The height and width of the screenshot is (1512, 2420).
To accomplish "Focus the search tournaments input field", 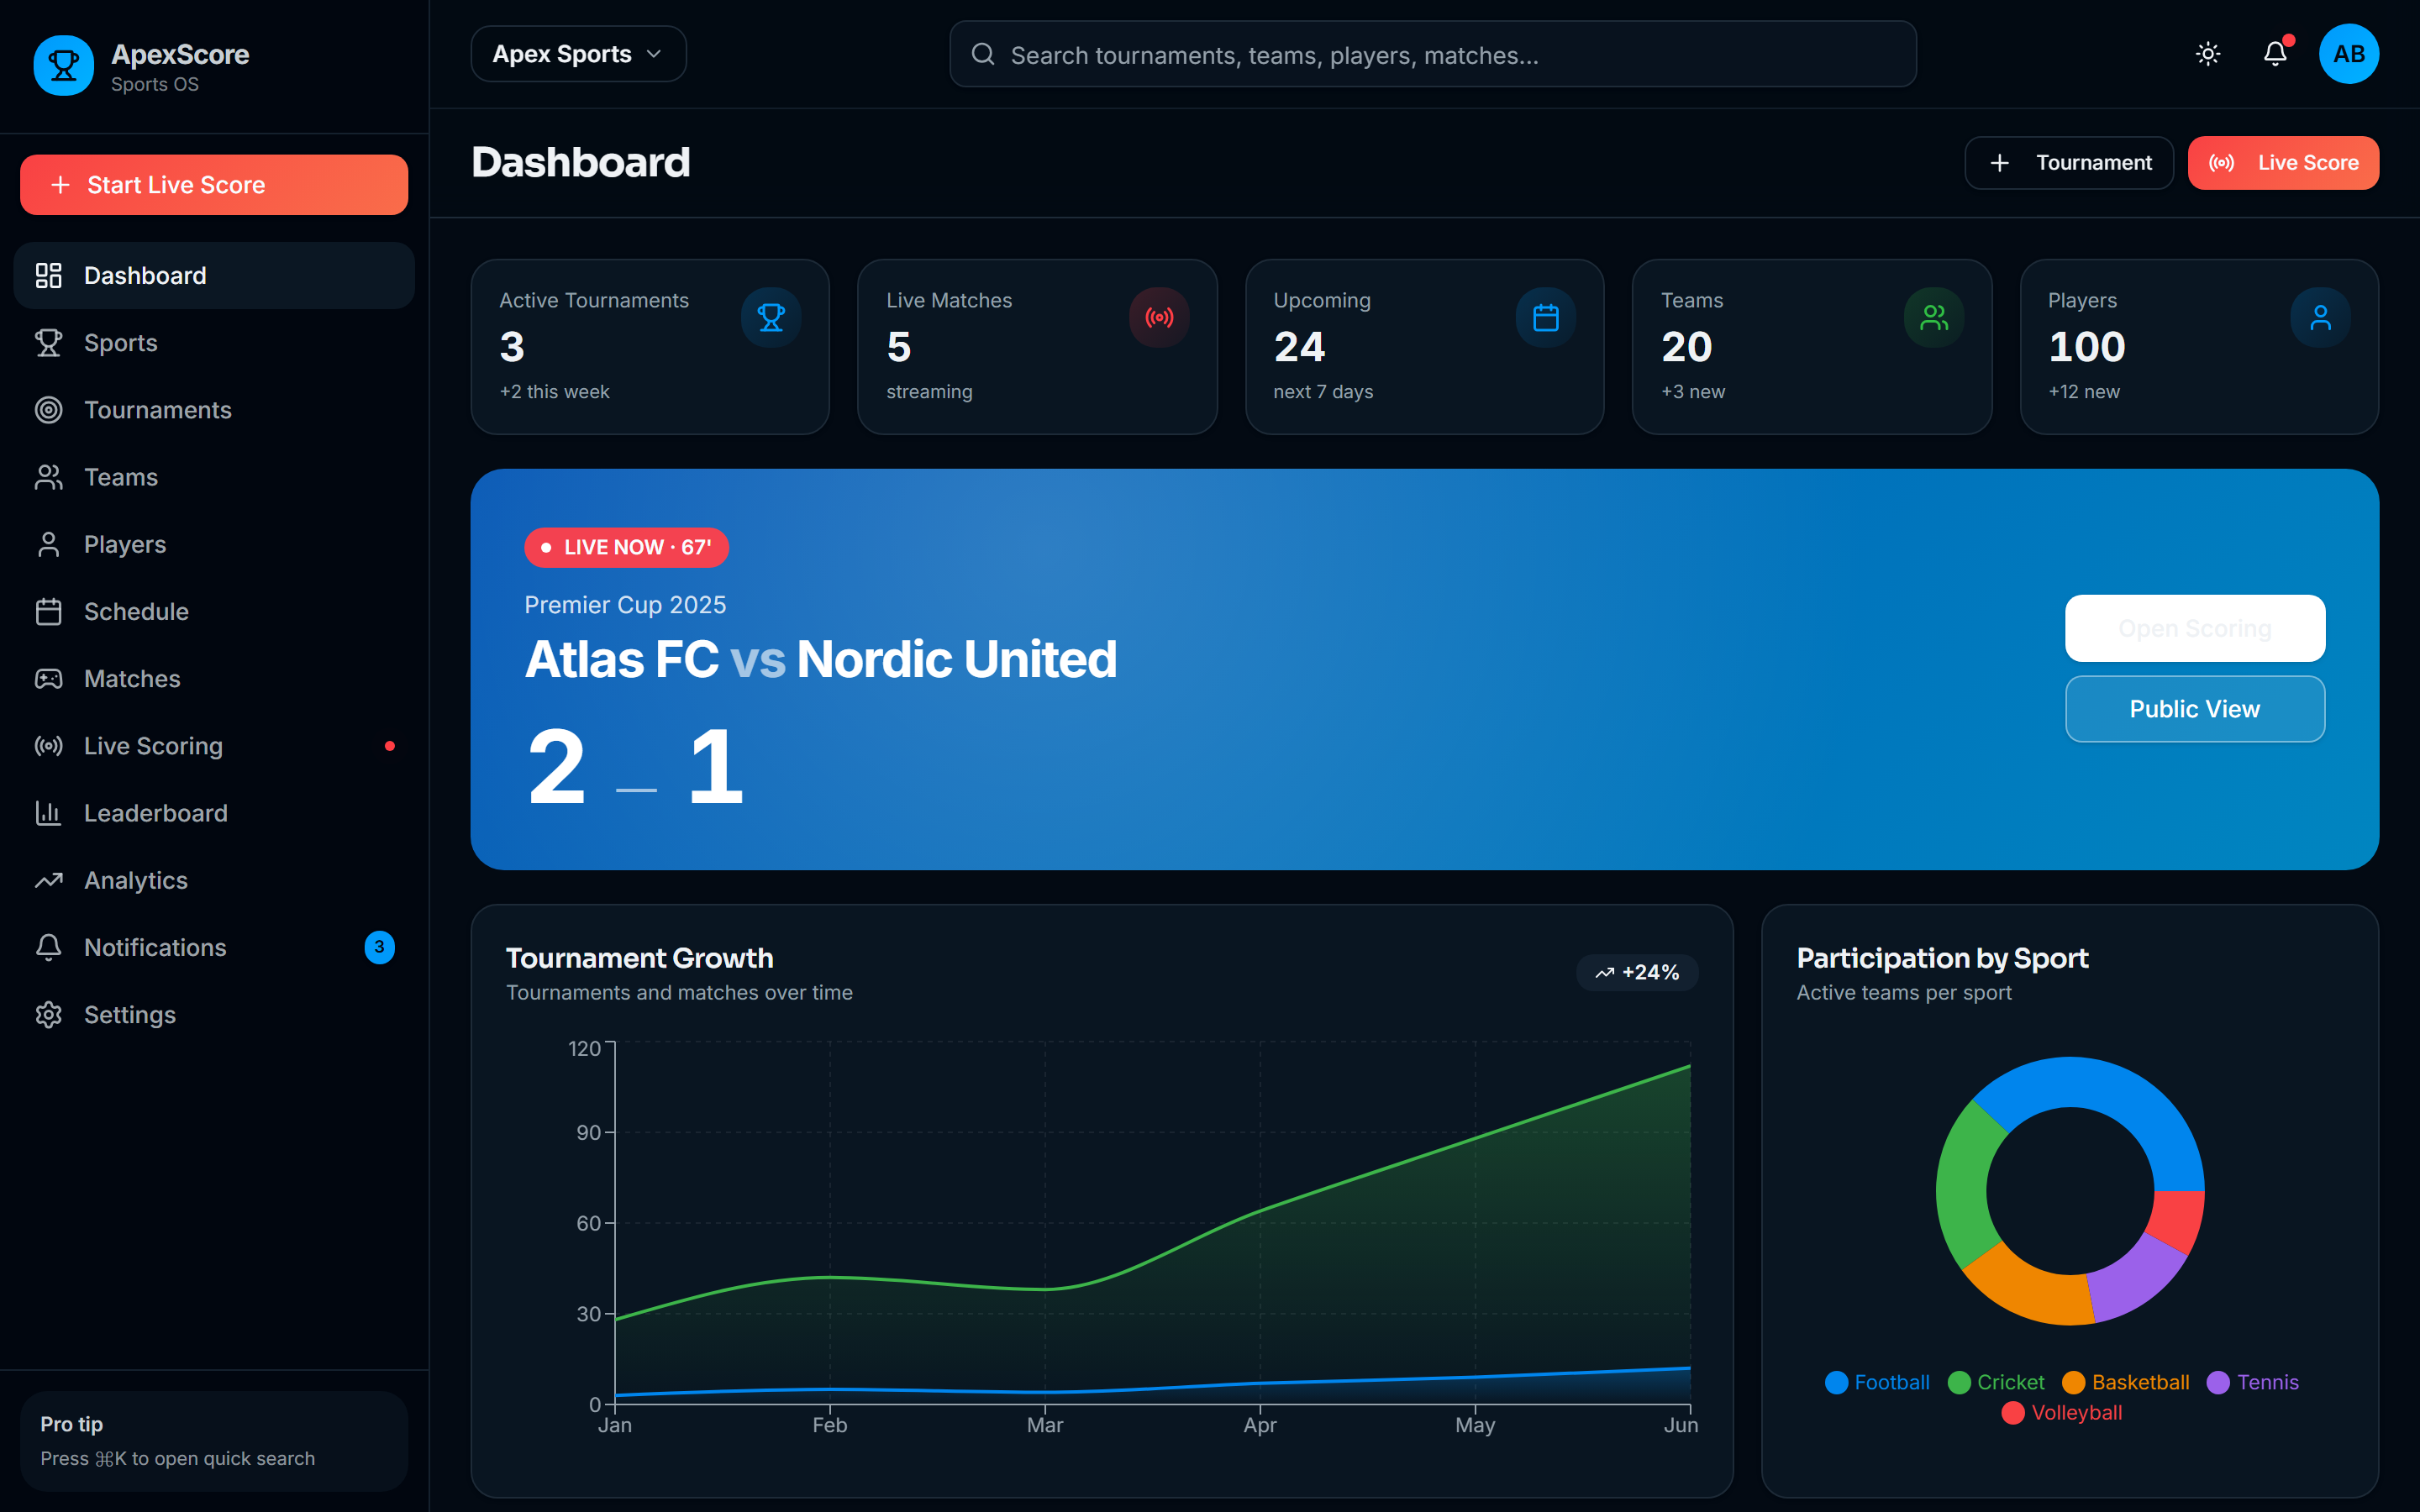I will click(1432, 54).
